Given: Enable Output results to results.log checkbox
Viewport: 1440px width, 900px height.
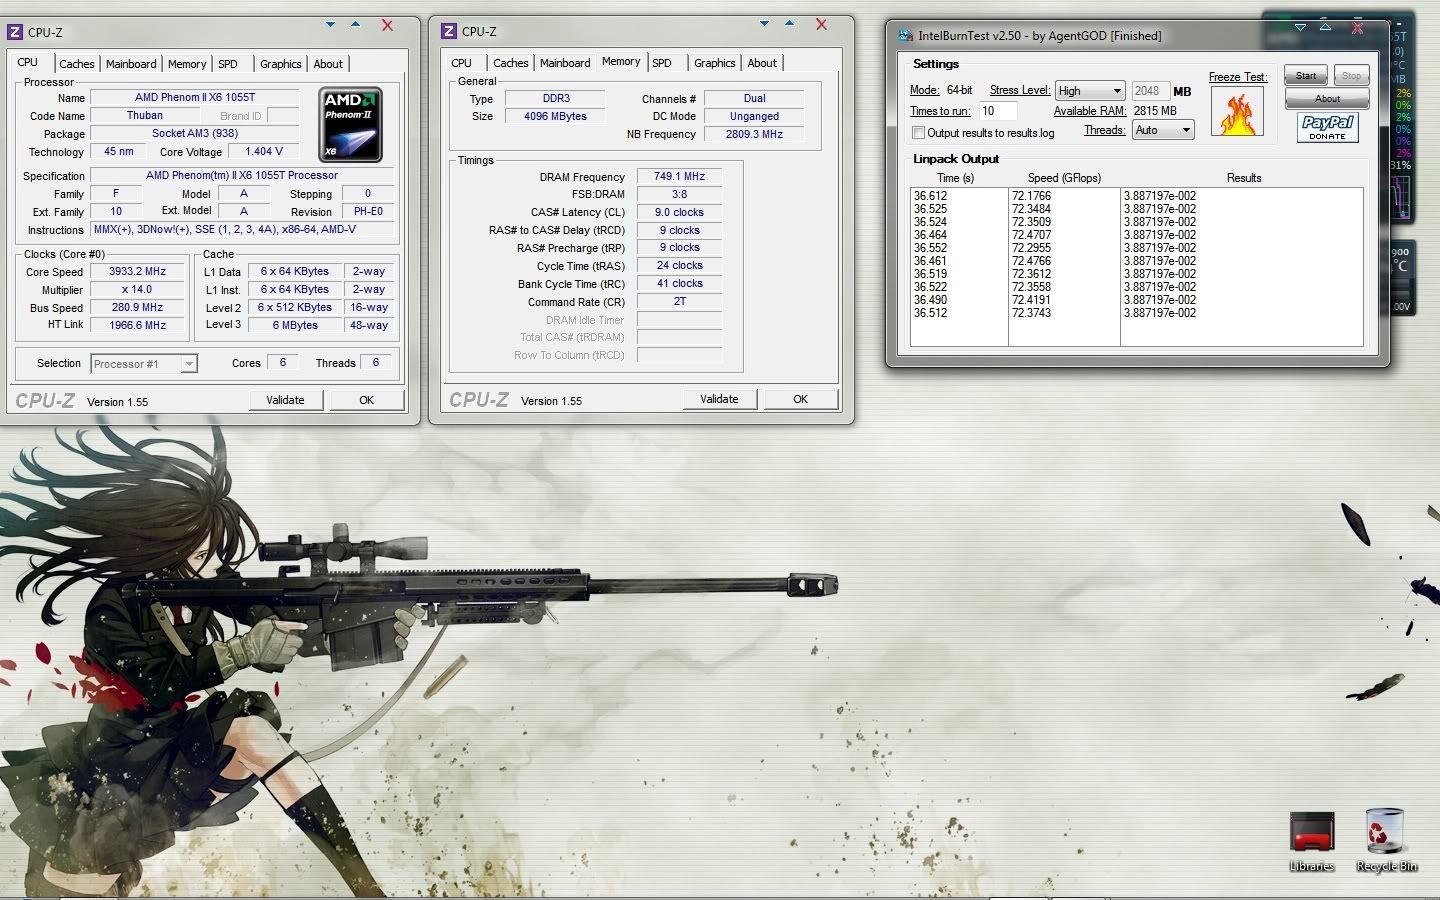Looking at the screenshot, I should [x=918, y=133].
